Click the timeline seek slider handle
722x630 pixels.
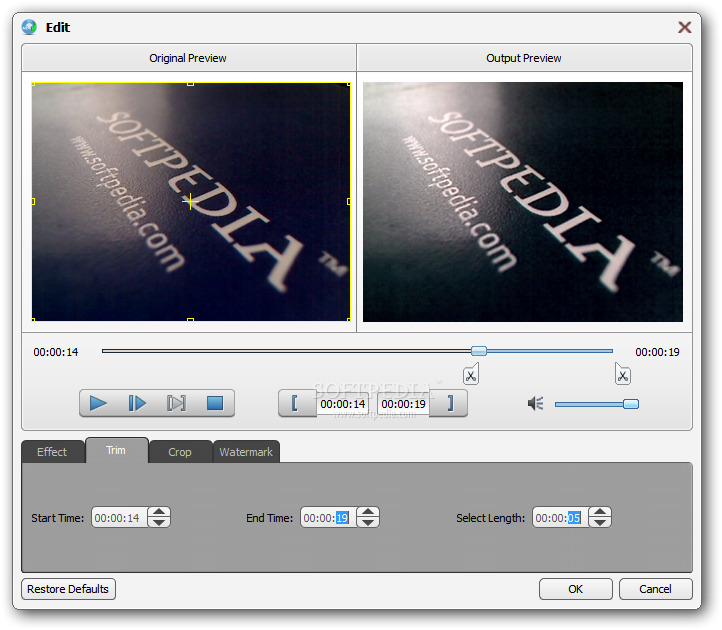[479, 351]
